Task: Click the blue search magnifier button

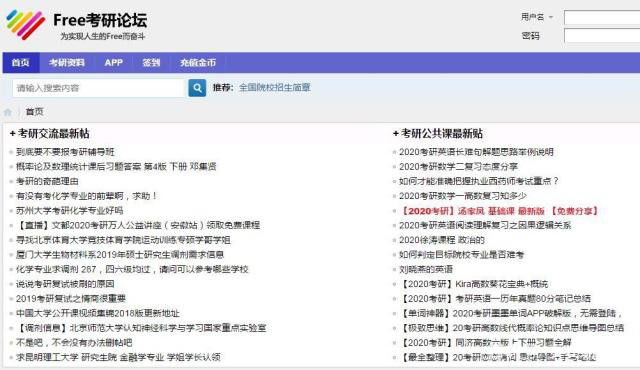Action: (197, 88)
